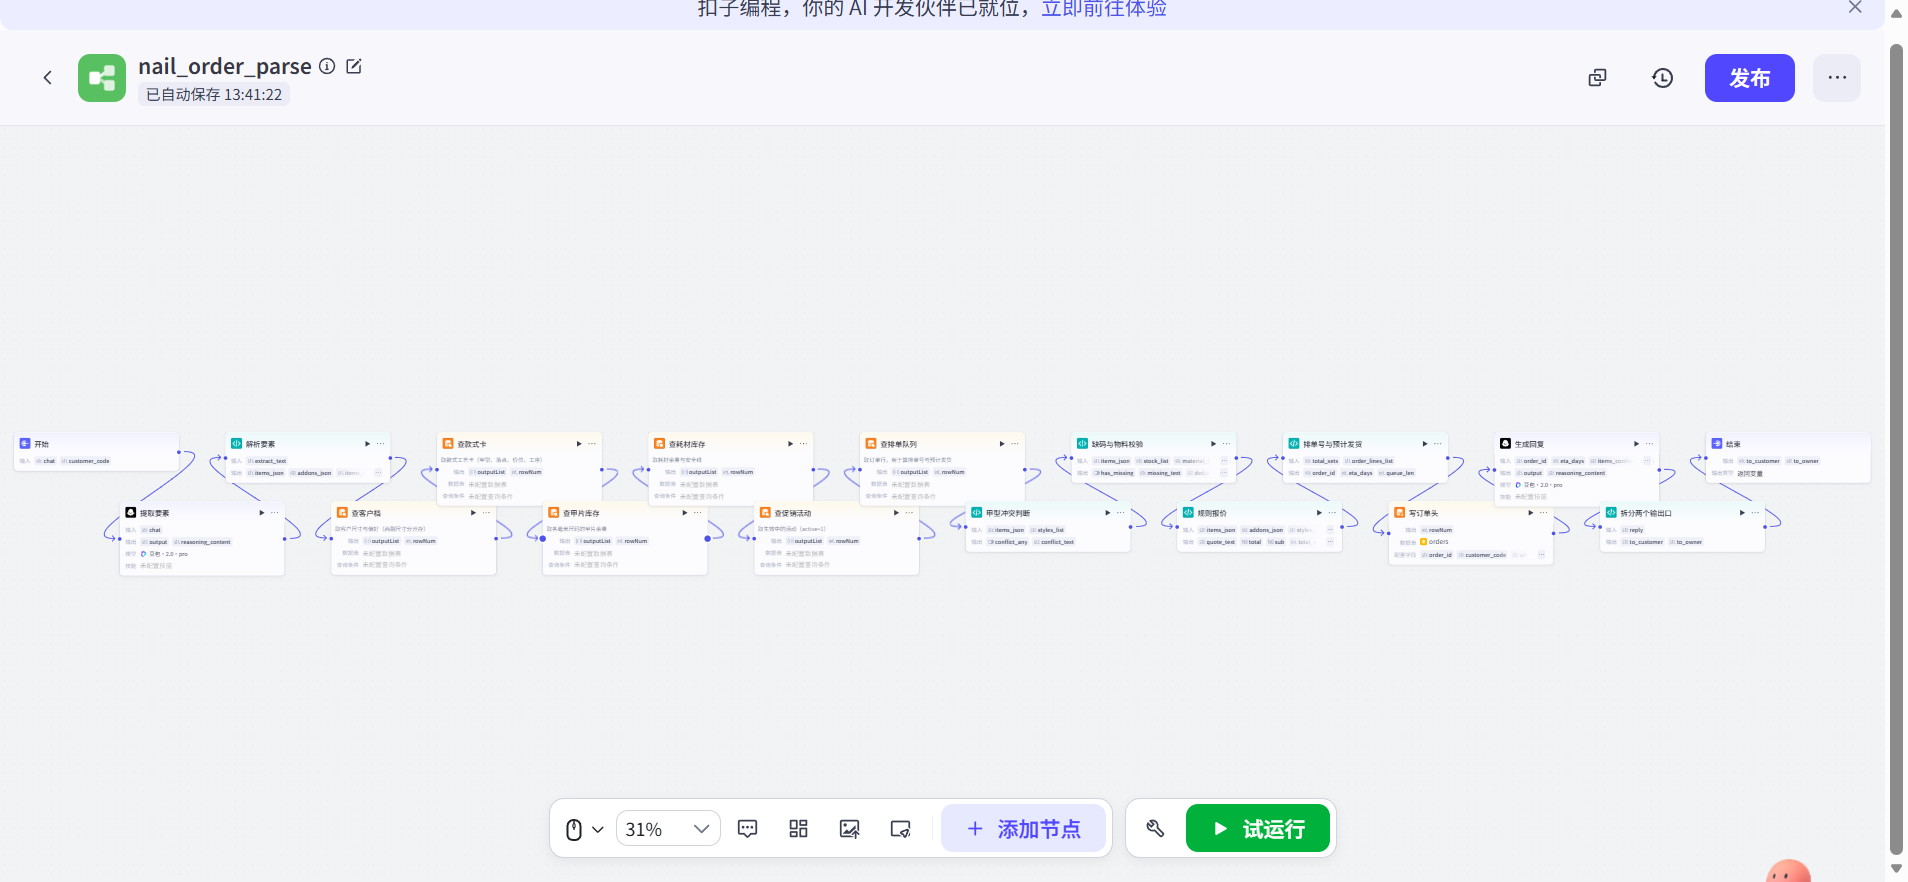
Task: Show workflow info next to nail_order_parse
Action: [x=327, y=66]
